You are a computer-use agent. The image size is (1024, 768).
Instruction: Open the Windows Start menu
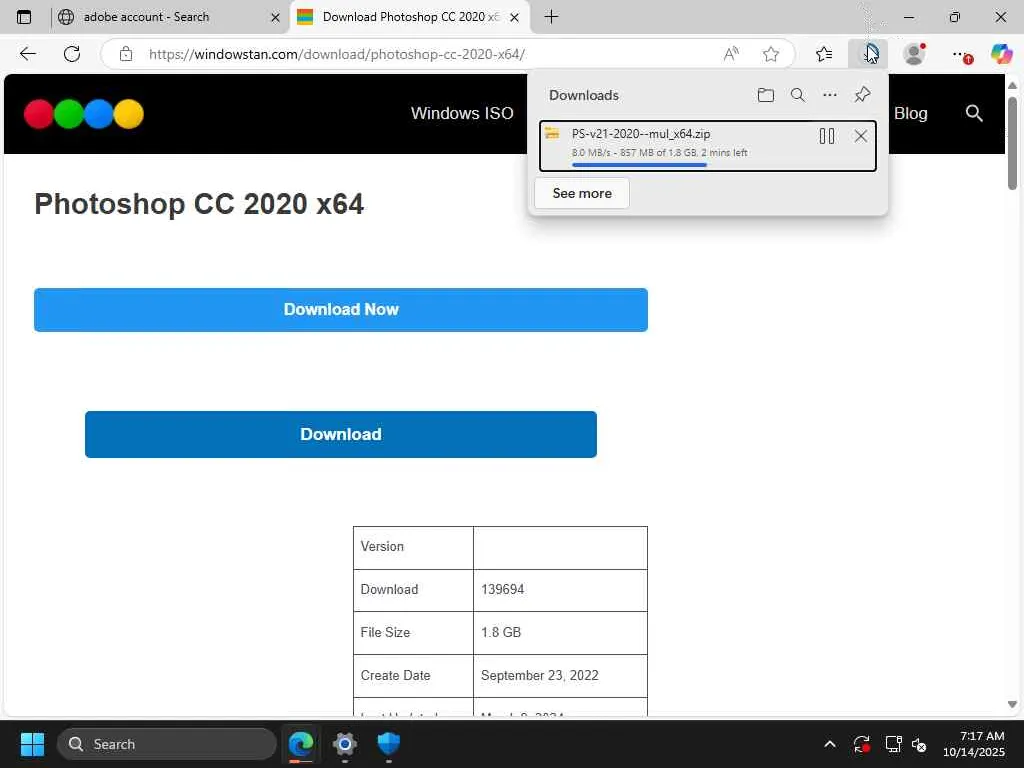[x=32, y=744]
